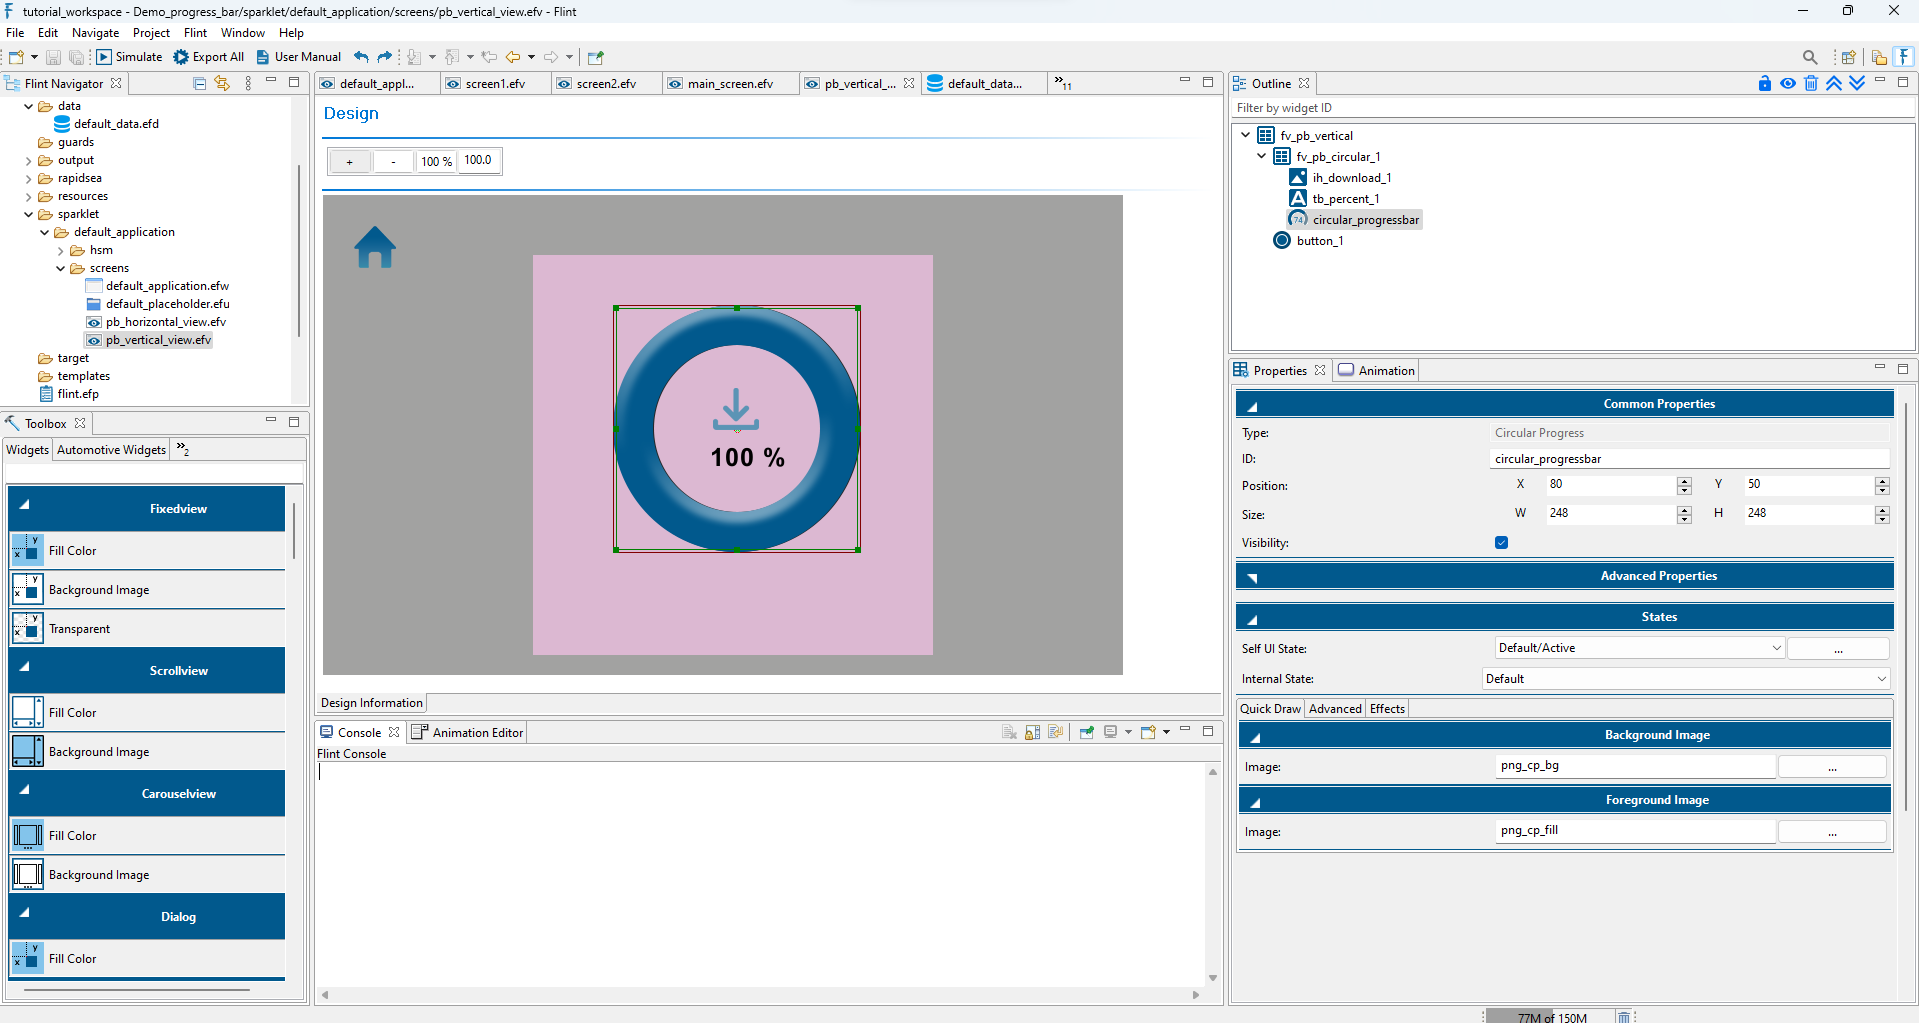Increase width using the W stepper arrow

coord(1684,509)
